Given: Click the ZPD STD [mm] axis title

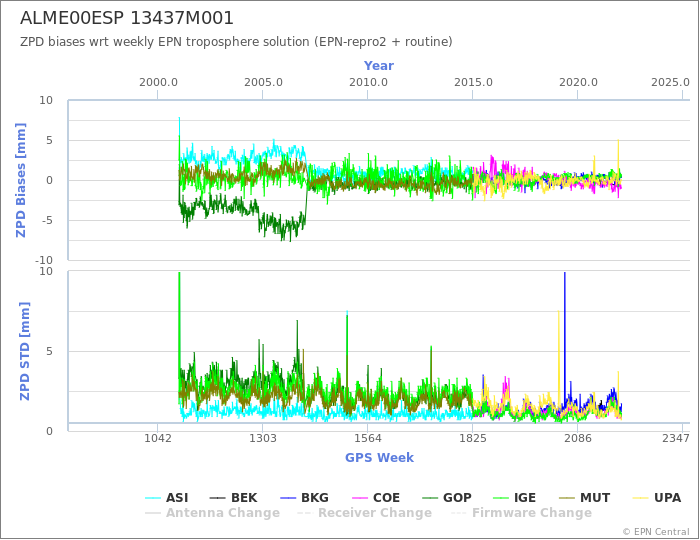Looking at the screenshot, I should tap(25, 351).
